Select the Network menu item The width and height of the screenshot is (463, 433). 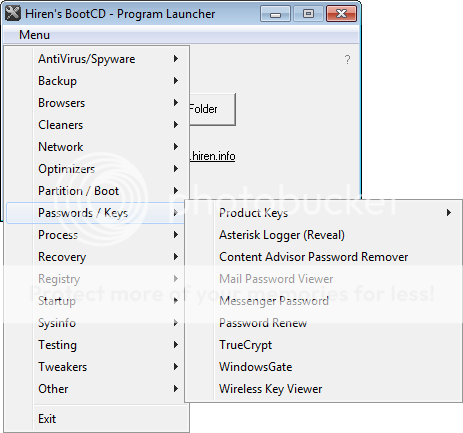pos(97,147)
